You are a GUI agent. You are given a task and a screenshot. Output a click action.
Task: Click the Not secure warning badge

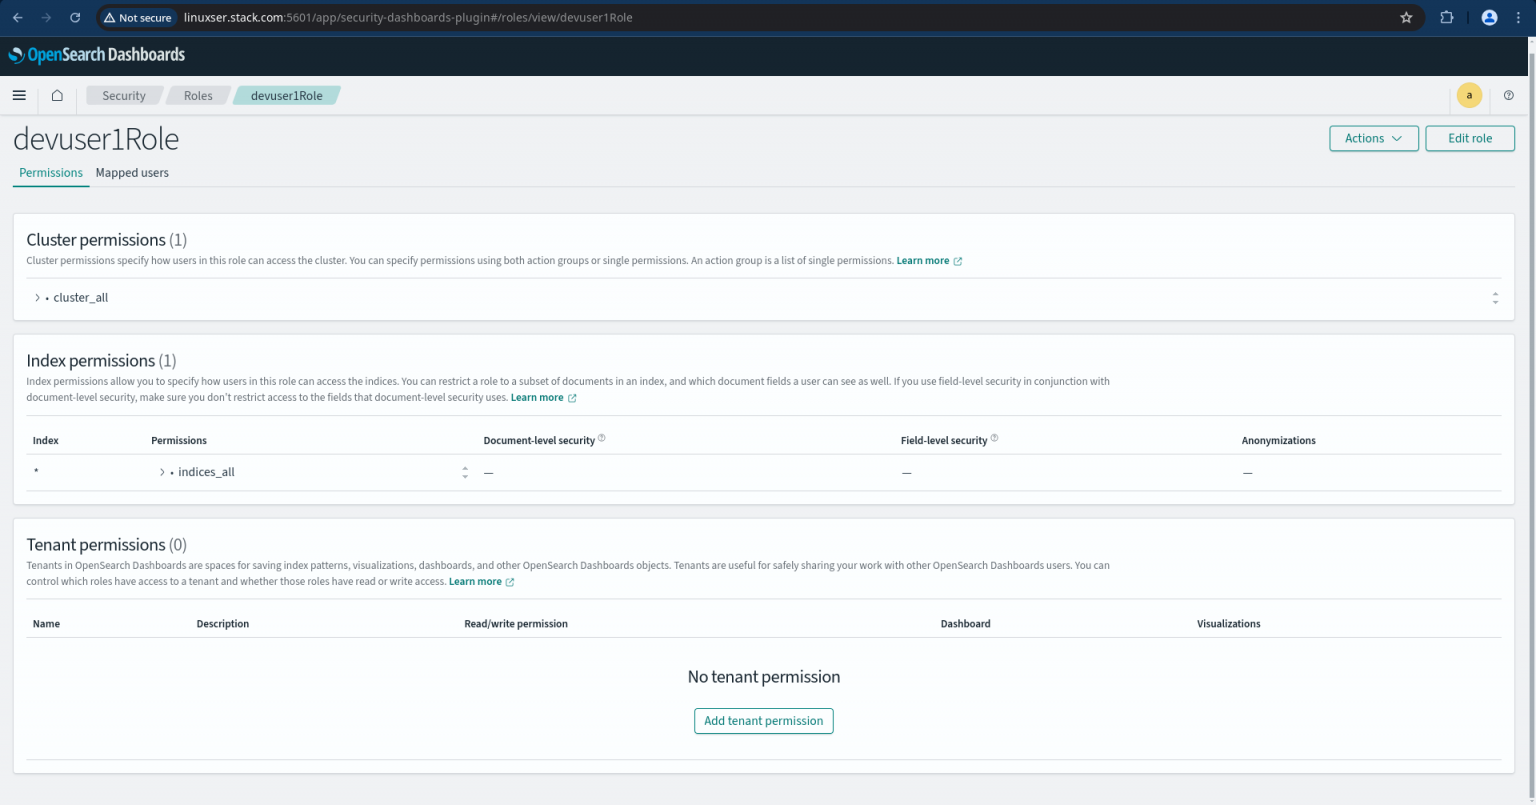(x=137, y=17)
